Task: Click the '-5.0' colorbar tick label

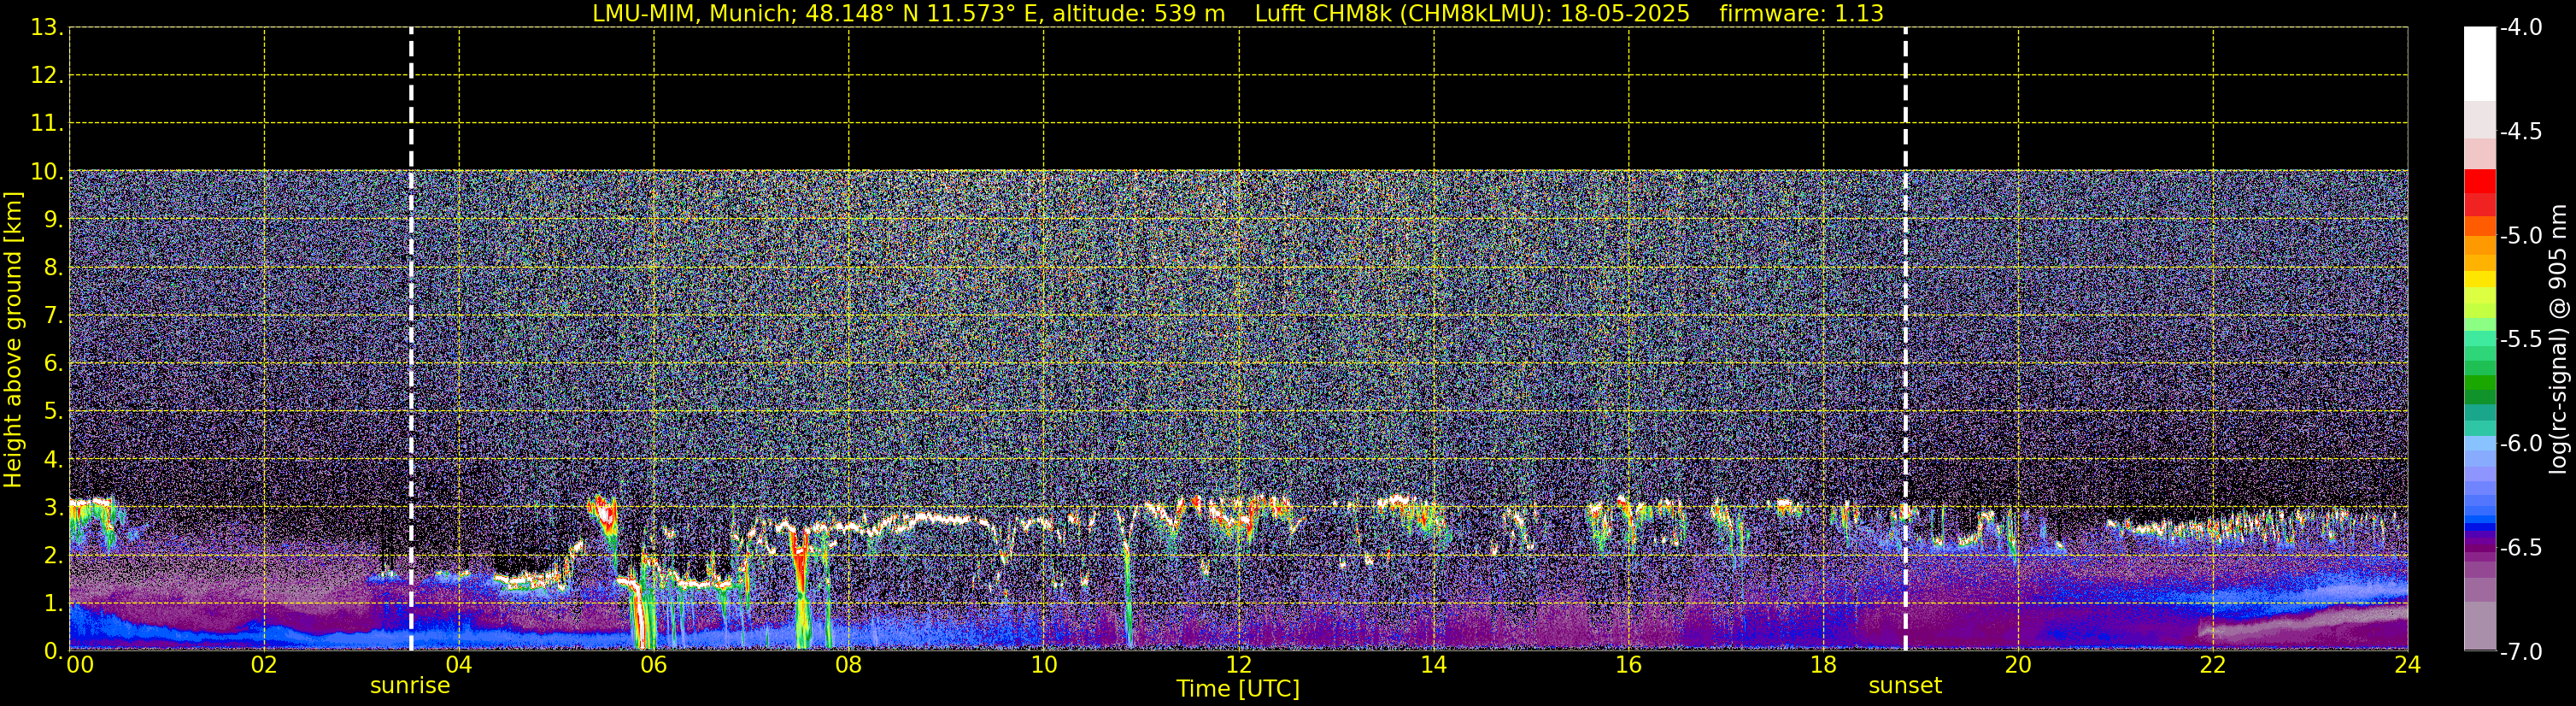Action: (2520, 236)
